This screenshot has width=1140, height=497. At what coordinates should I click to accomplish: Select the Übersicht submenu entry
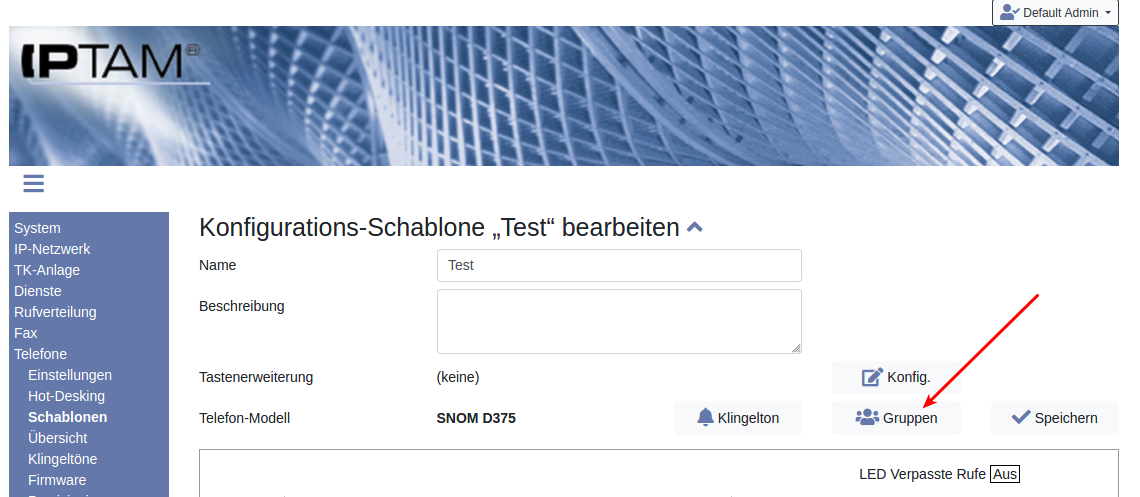tap(57, 438)
